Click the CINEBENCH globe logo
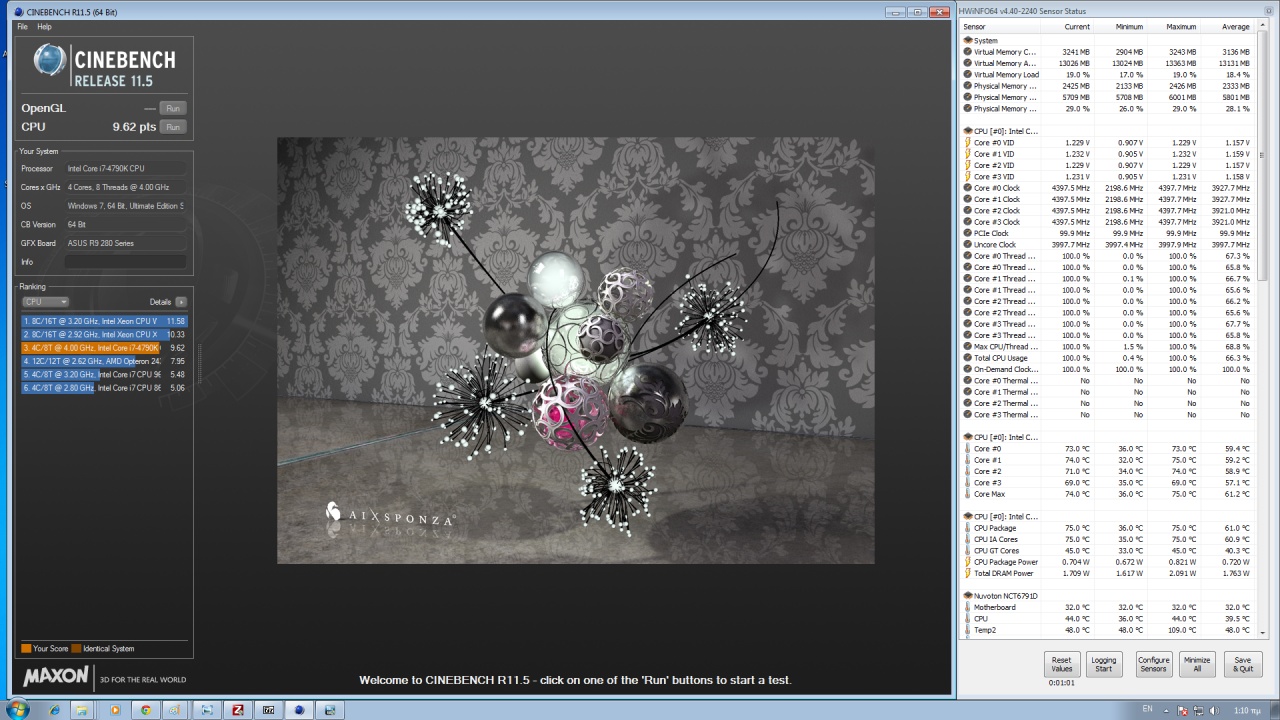The image size is (1280, 720). click(x=50, y=61)
